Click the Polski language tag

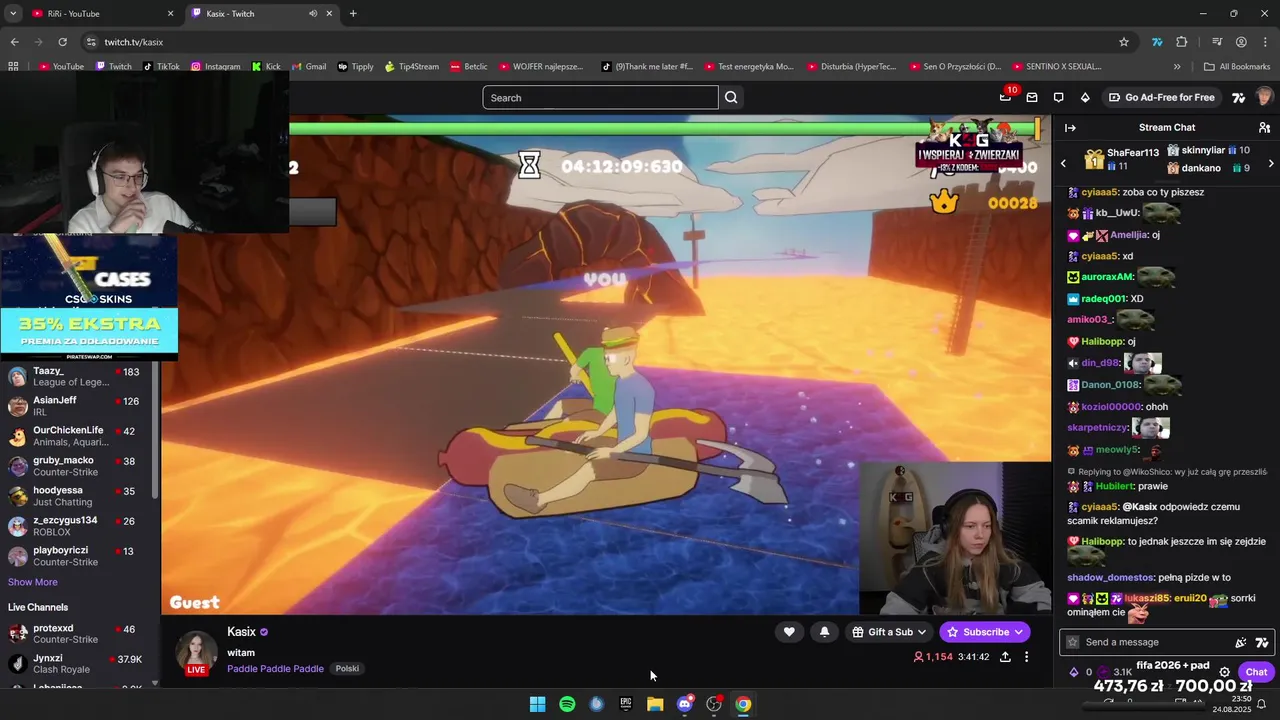[x=347, y=669]
